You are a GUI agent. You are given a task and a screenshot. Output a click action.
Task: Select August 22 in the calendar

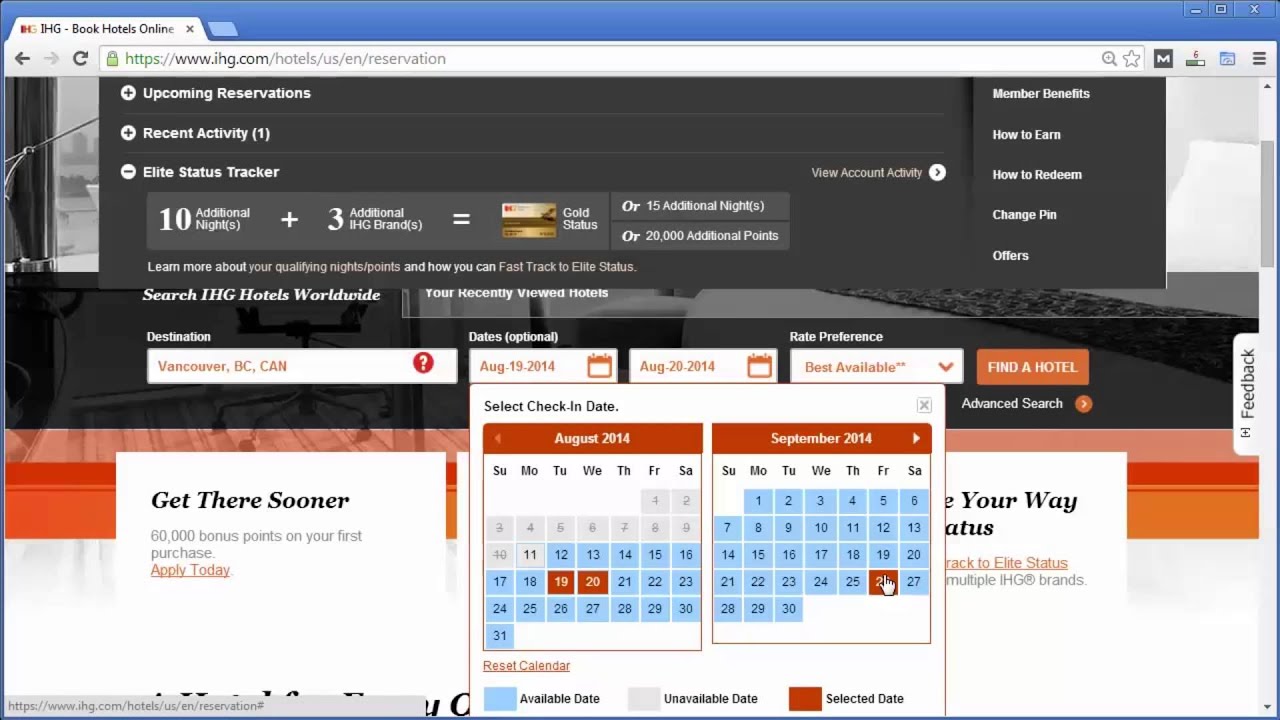655,582
